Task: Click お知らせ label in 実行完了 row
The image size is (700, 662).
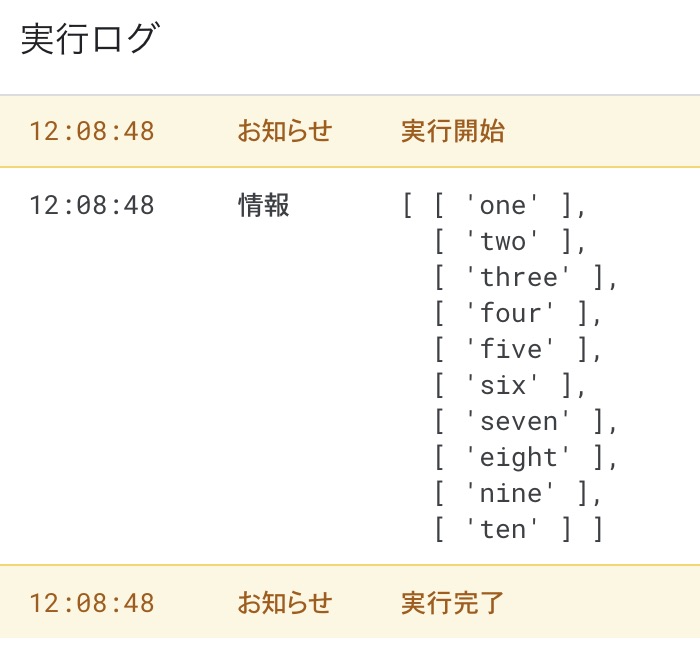Action: click(284, 603)
